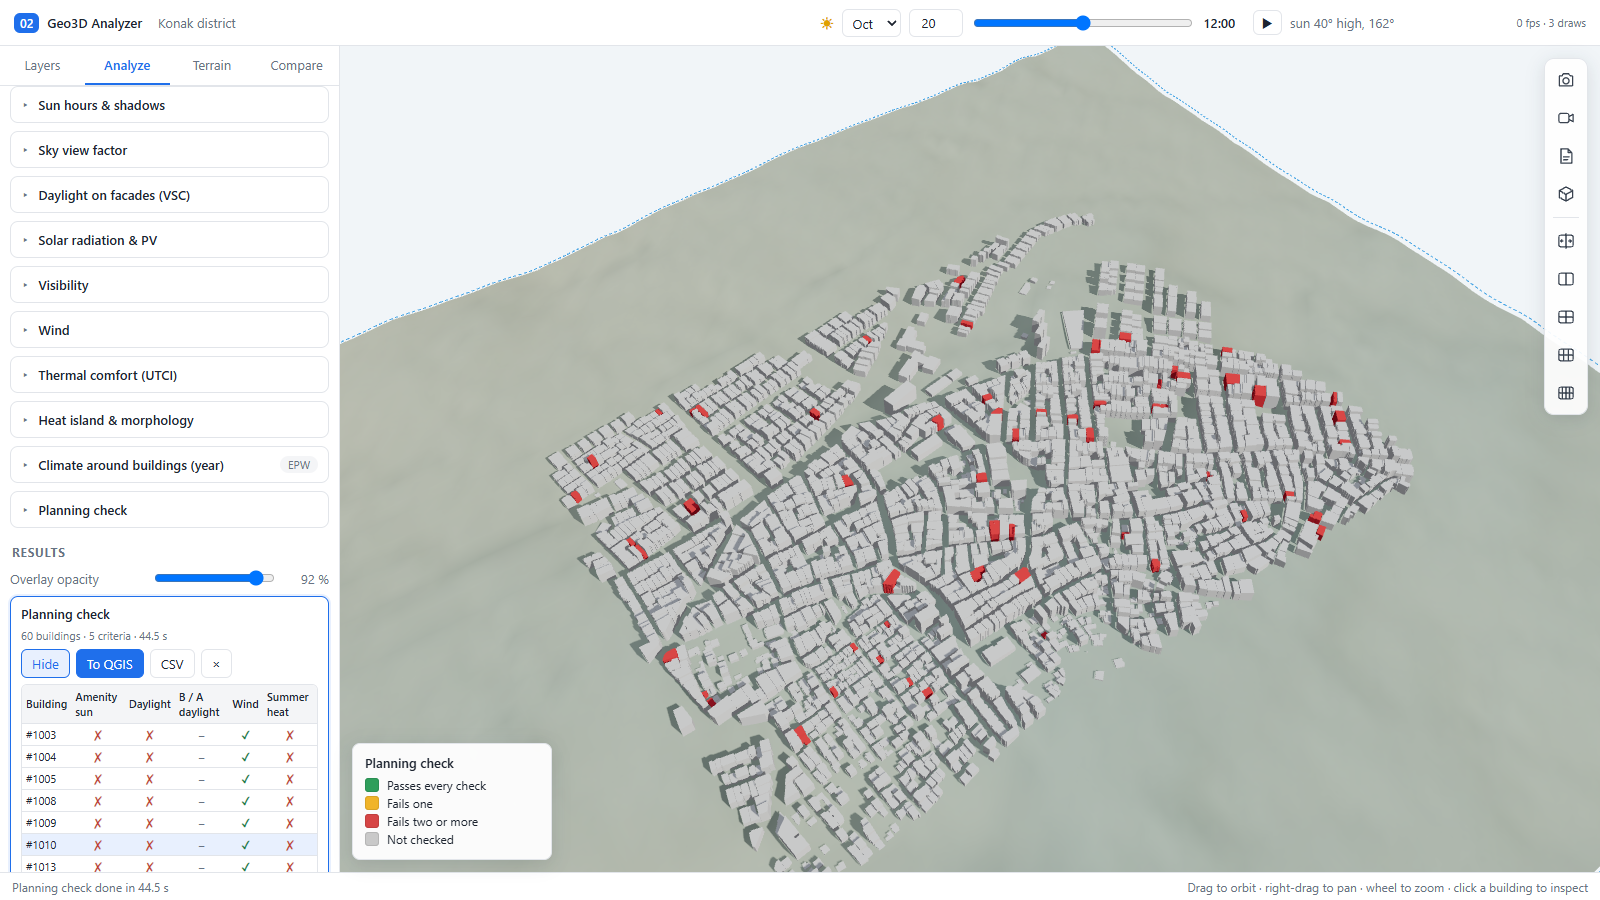Adjust the time of day slider
This screenshot has height=900, width=1600.
1083,23
